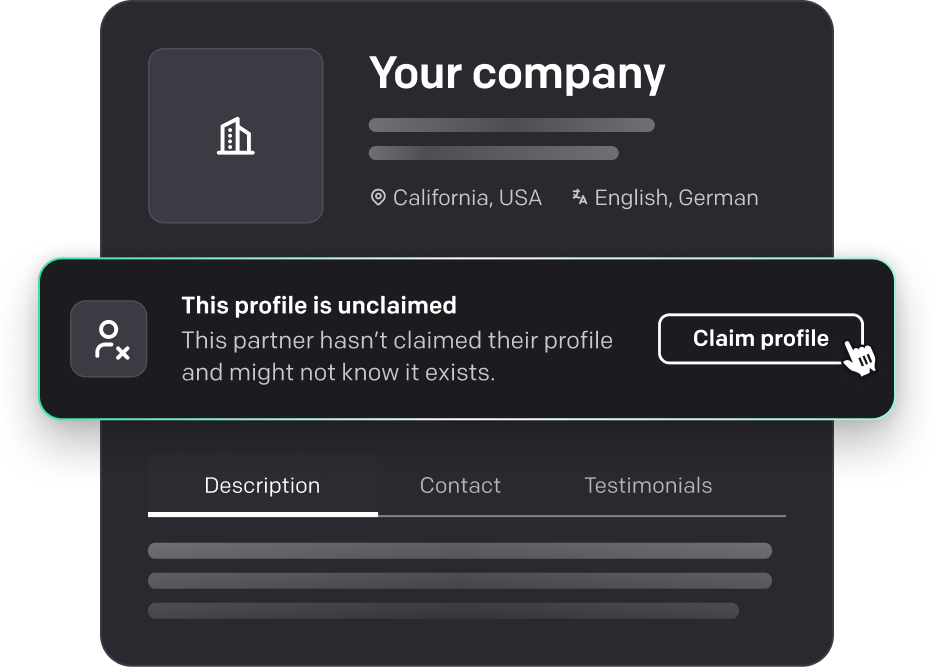Viewport: 934px width, 667px height.
Task: Select the English, German language text
Action: pyautogui.click(x=675, y=197)
